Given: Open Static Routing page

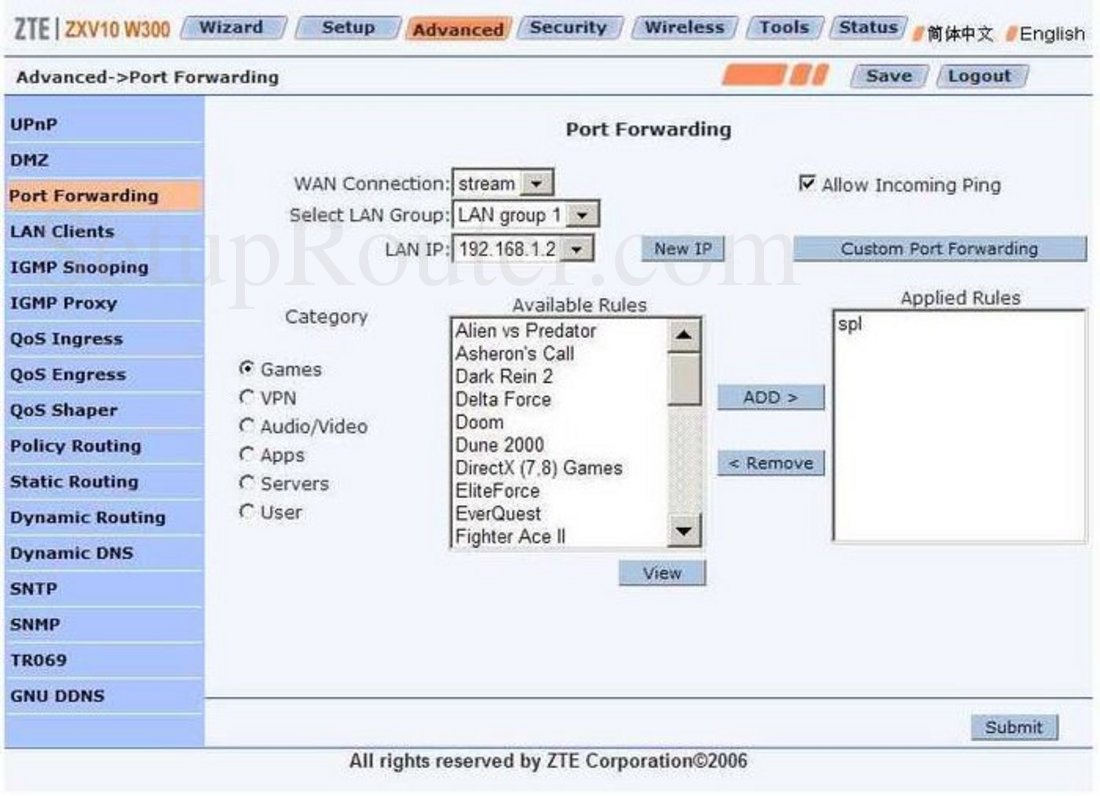Looking at the screenshot, I should [104, 483].
